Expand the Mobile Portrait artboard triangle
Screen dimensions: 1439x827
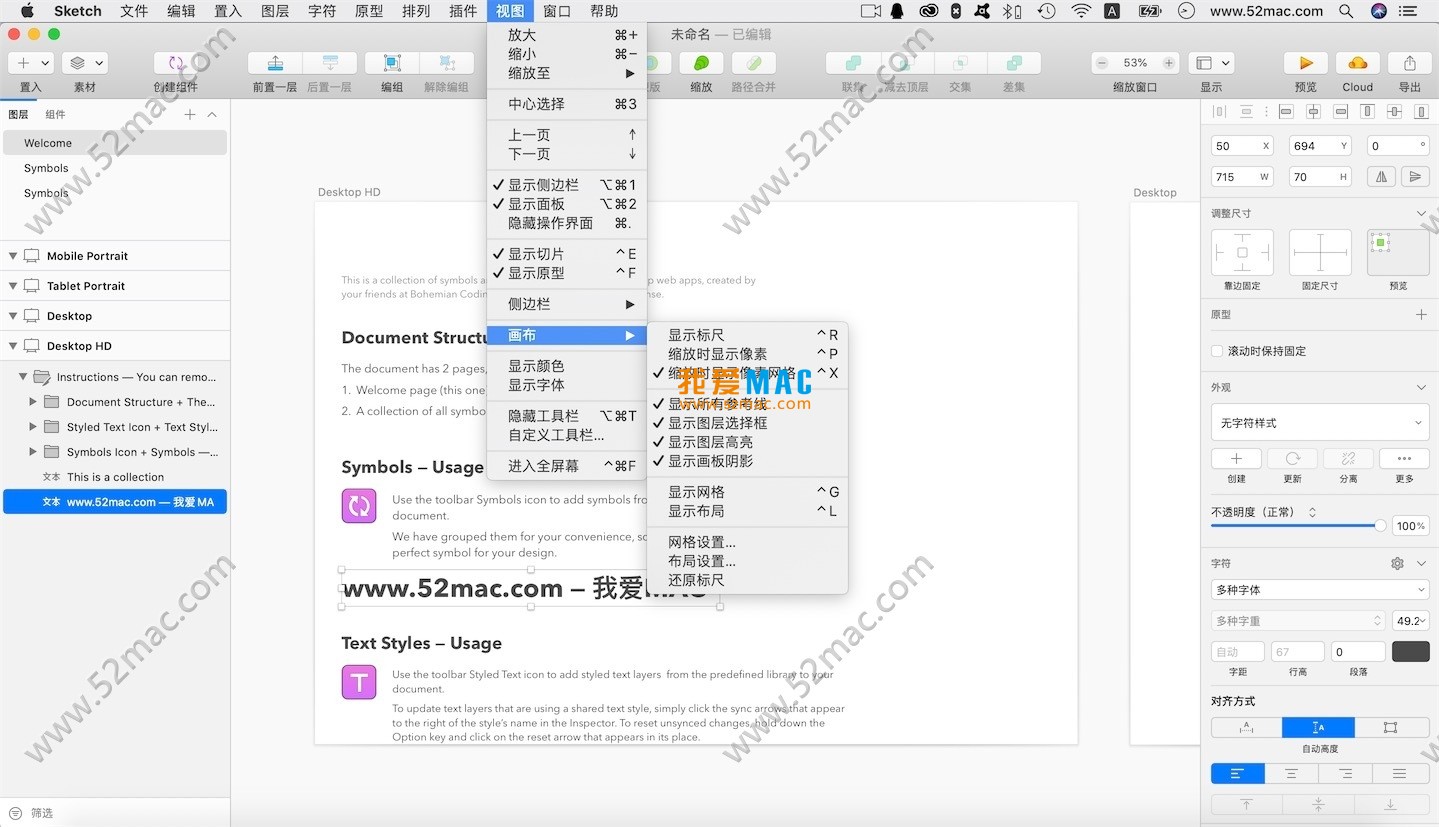click(13, 256)
